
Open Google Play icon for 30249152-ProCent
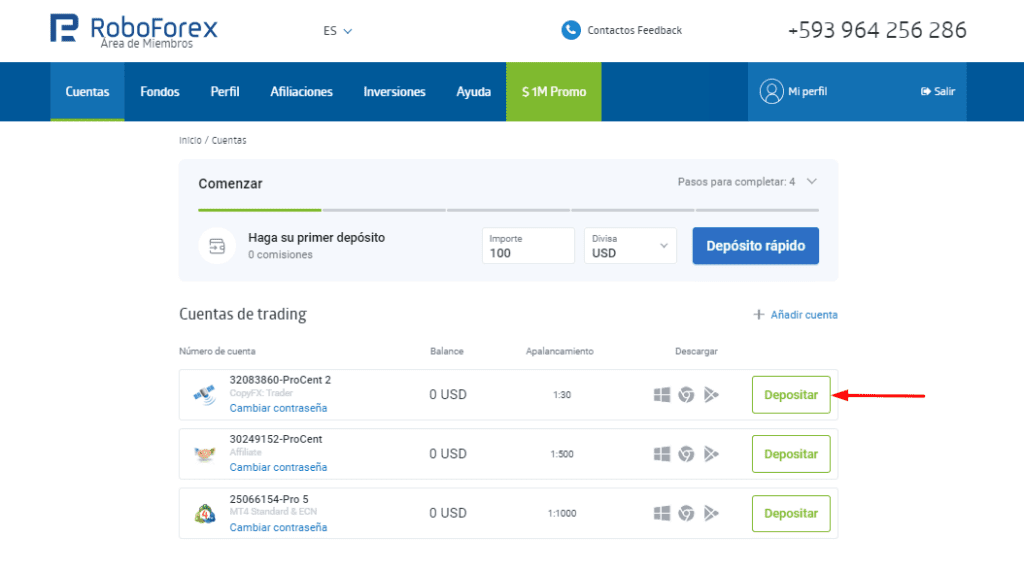click(711, 454)
